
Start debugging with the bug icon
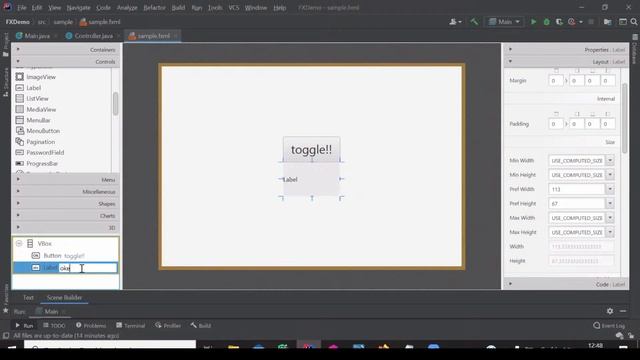(547, 22)
